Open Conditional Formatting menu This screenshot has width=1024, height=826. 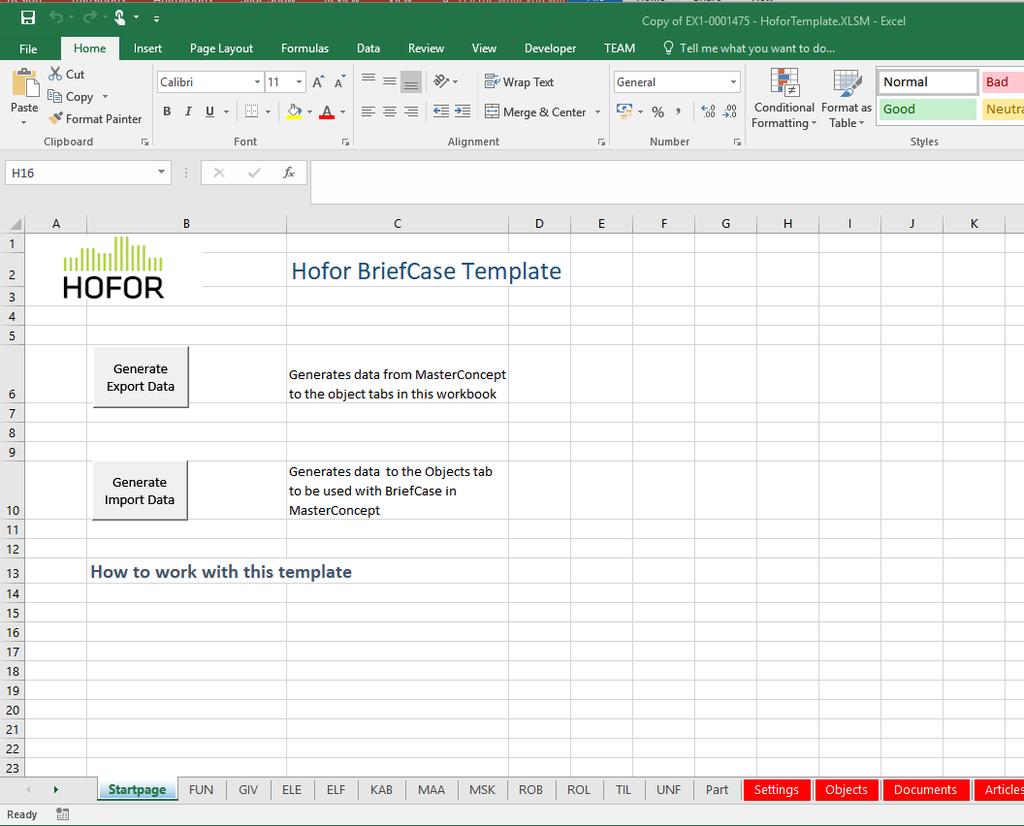(x=784, y=99)
